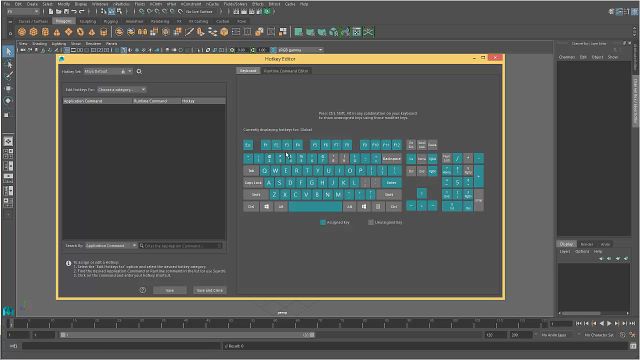Click go to start of playback range
Viewport: 640px width, 360px height.
click(578, 323)
